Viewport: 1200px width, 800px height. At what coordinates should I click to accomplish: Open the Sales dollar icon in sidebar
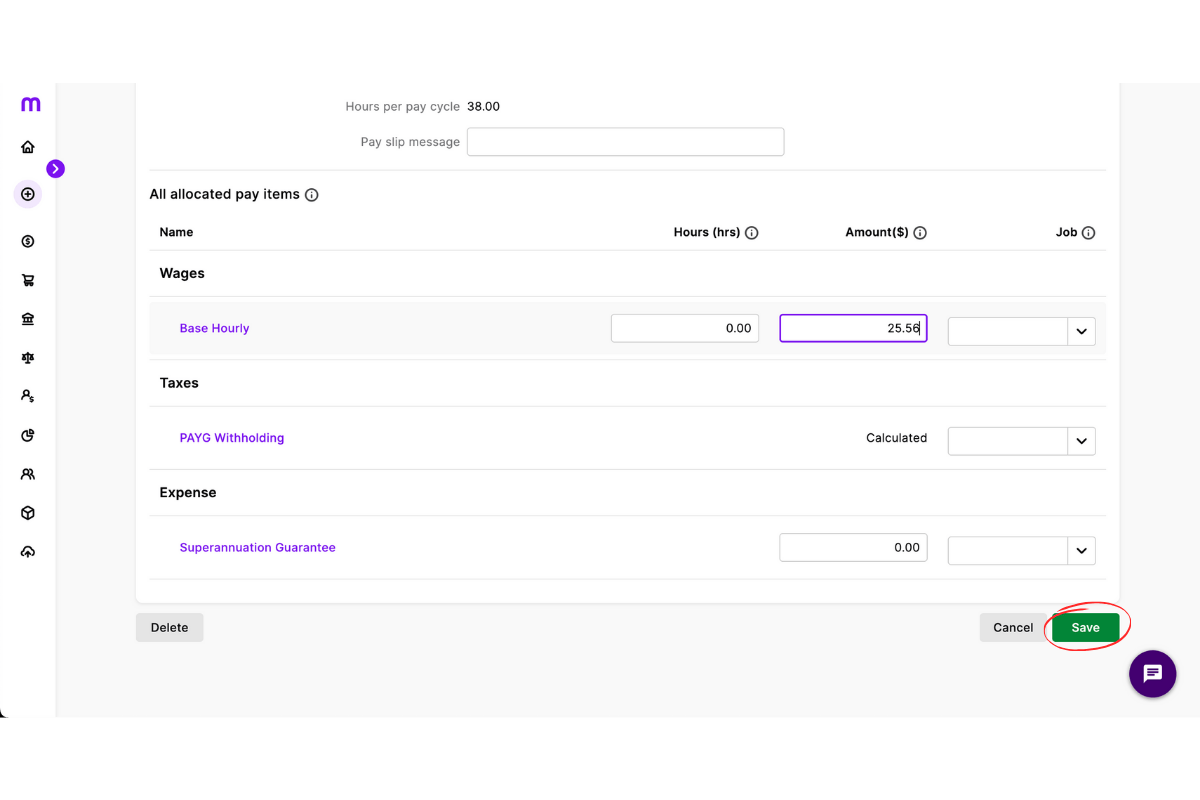point(28,241)
